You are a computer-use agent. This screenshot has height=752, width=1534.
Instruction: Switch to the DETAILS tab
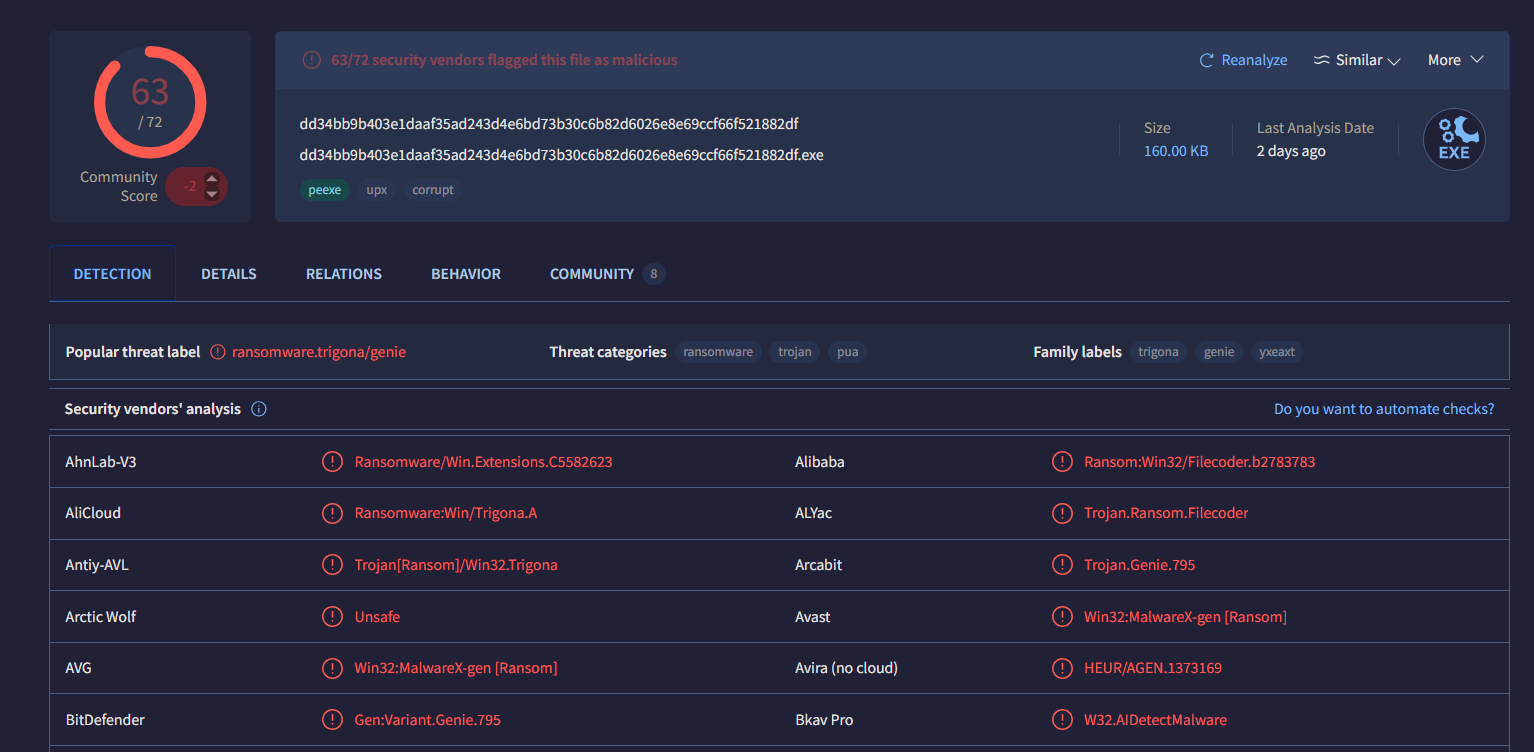pyautogui.click(x=228, y=274)
